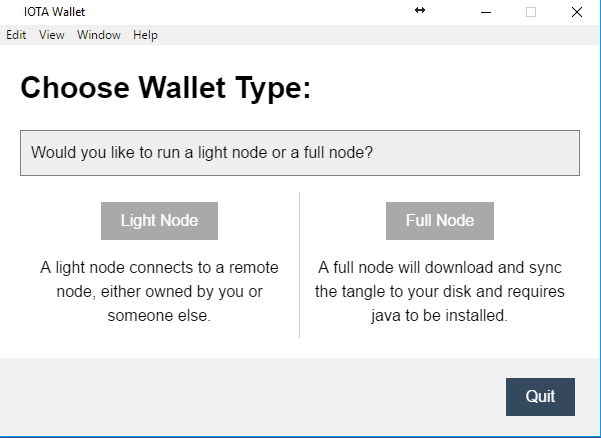The width and height of the screenshot is (601, 438).
Task: Open the Help menu
Action: pyautogui.click(x=145, y=35)
